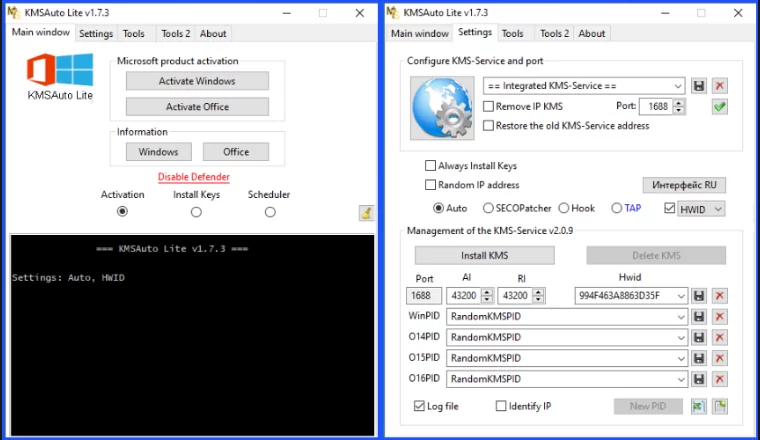Click the spinner arrows of the AI 43200 field
This screenshot has width=760, height=440.
tap(487, 296)
